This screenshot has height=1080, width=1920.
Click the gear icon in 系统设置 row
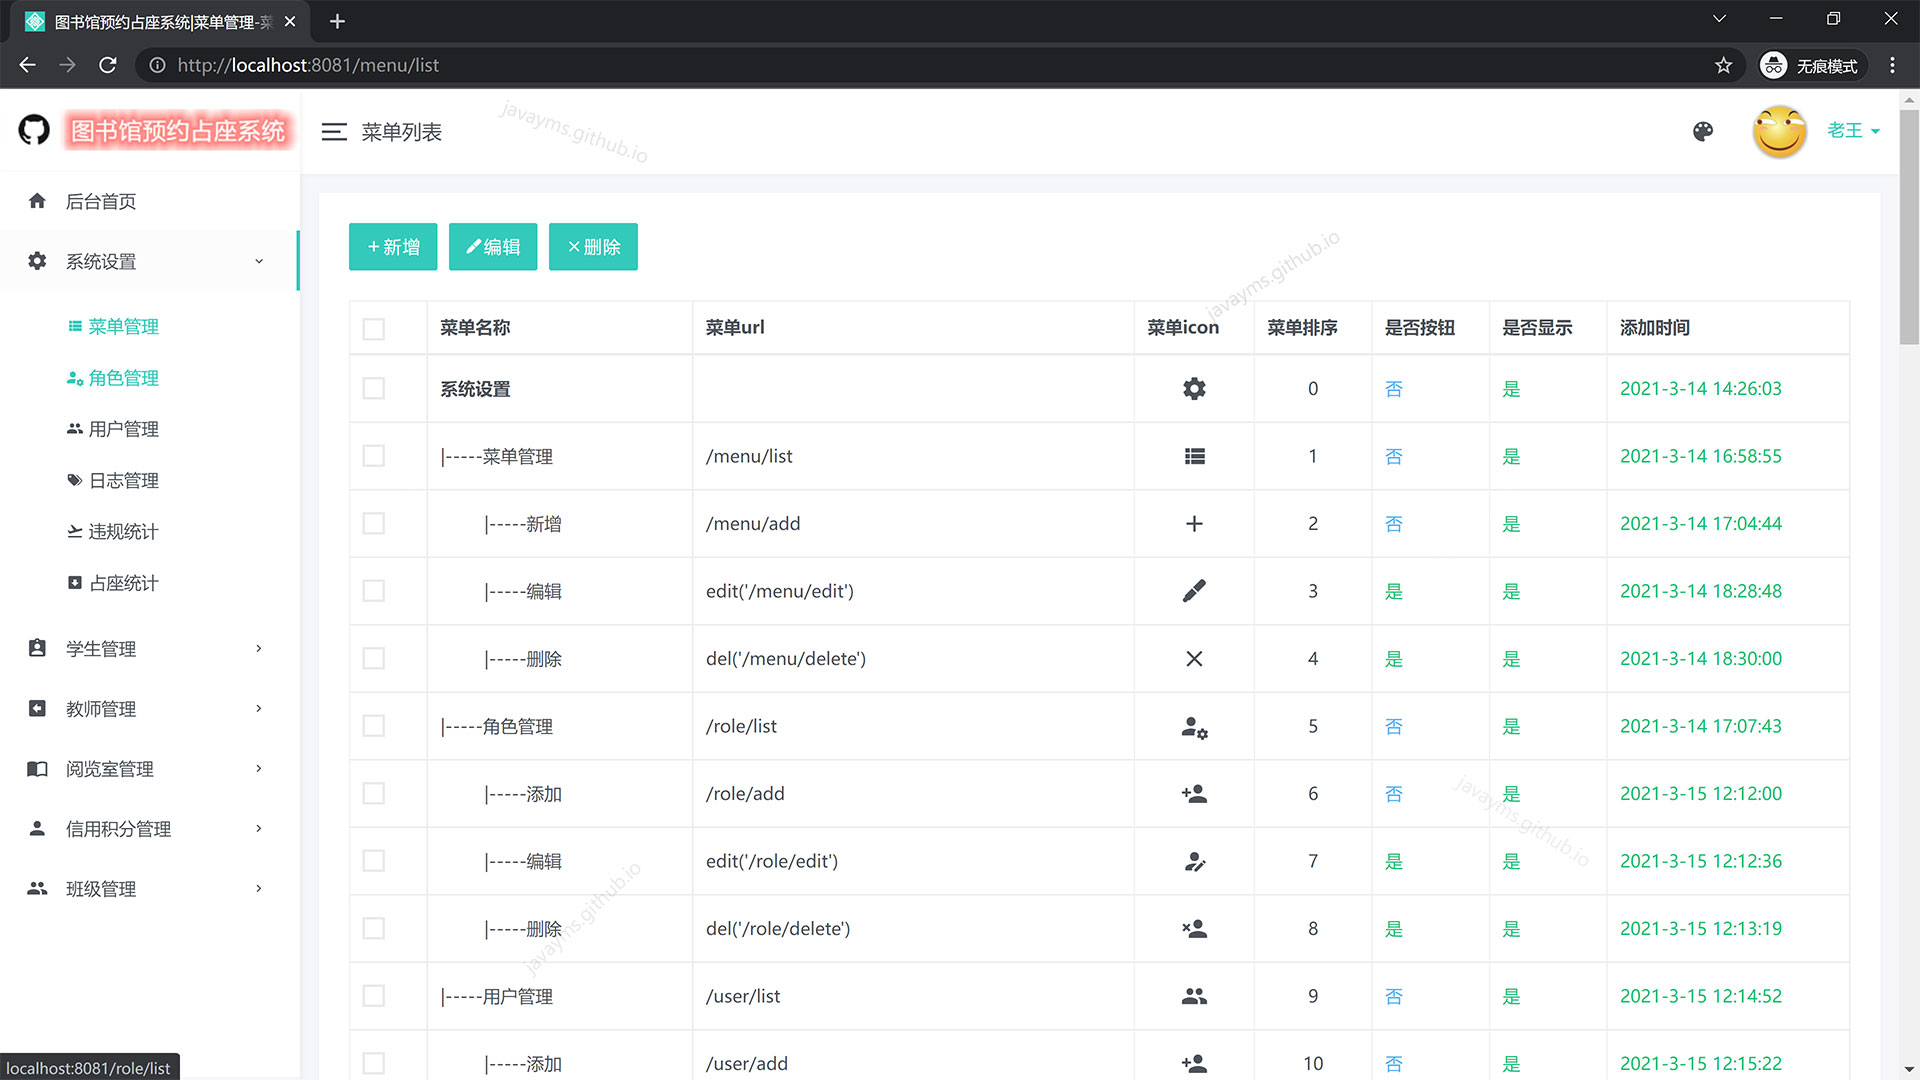1194,389
